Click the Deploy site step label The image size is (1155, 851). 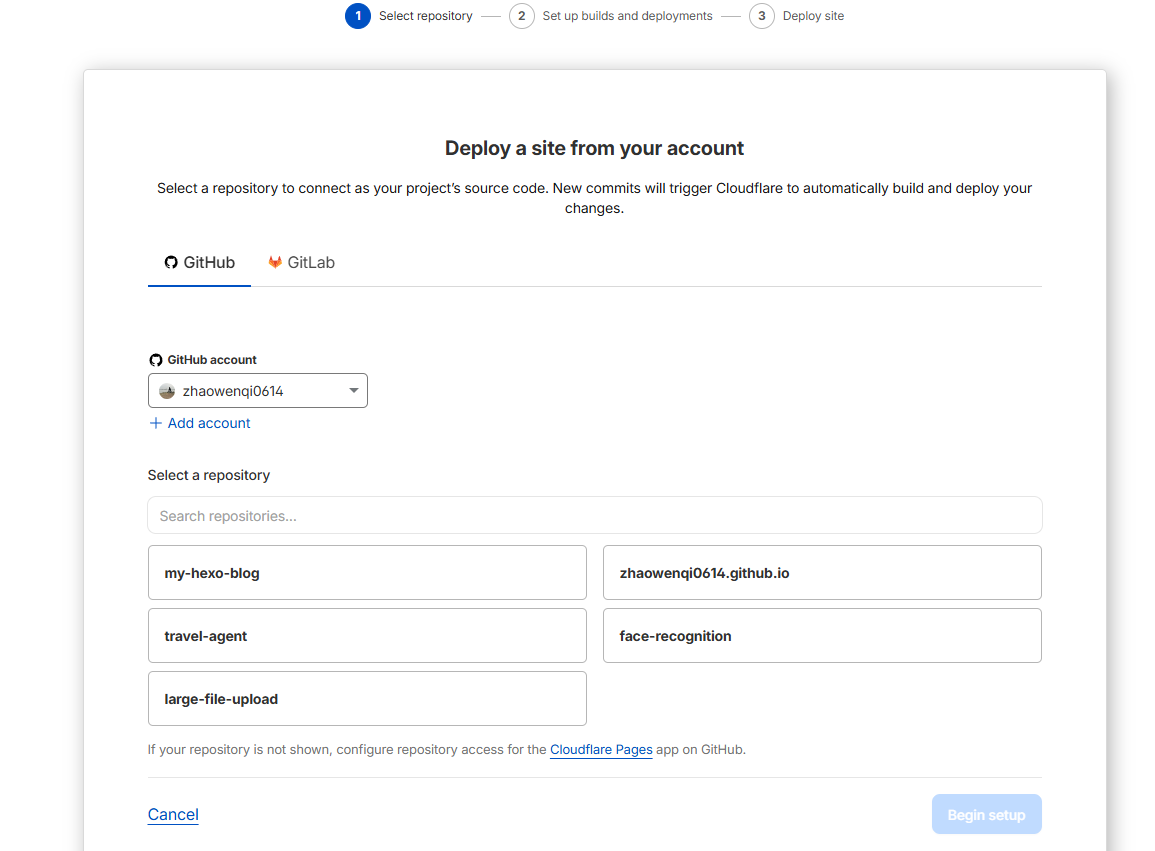[x=813, y=16]
